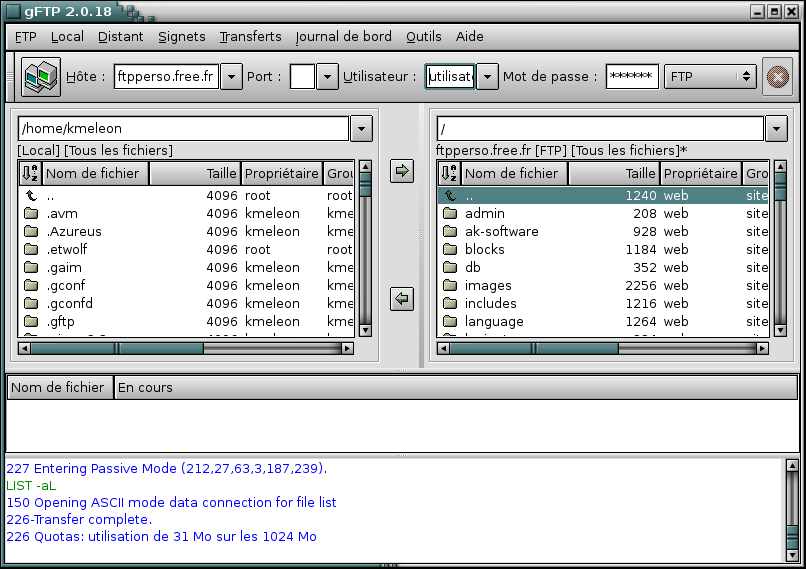Select the remote ak-software folder icon
Viewport: 806px width, 569px height.
[450, 231]
